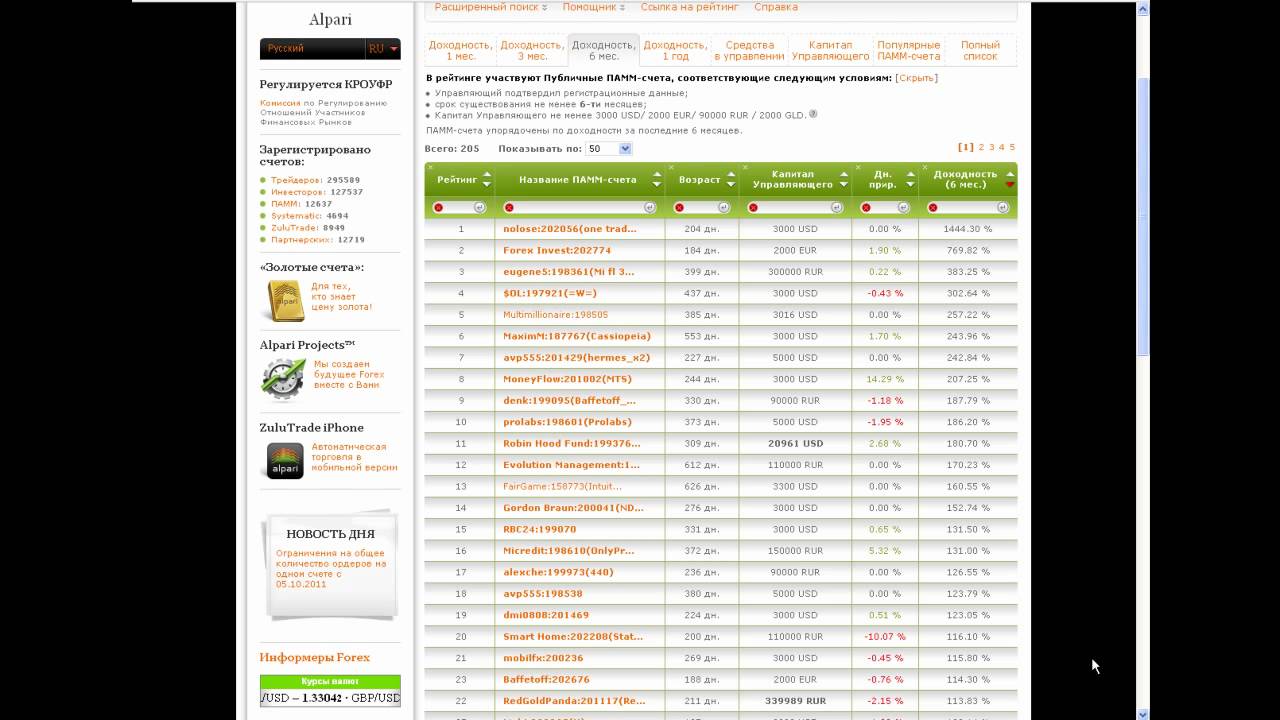The height and width of the screenshot is (720, 1280).
Task: Click the page scrollbar up arrow
Action: tap(1144, 8)
